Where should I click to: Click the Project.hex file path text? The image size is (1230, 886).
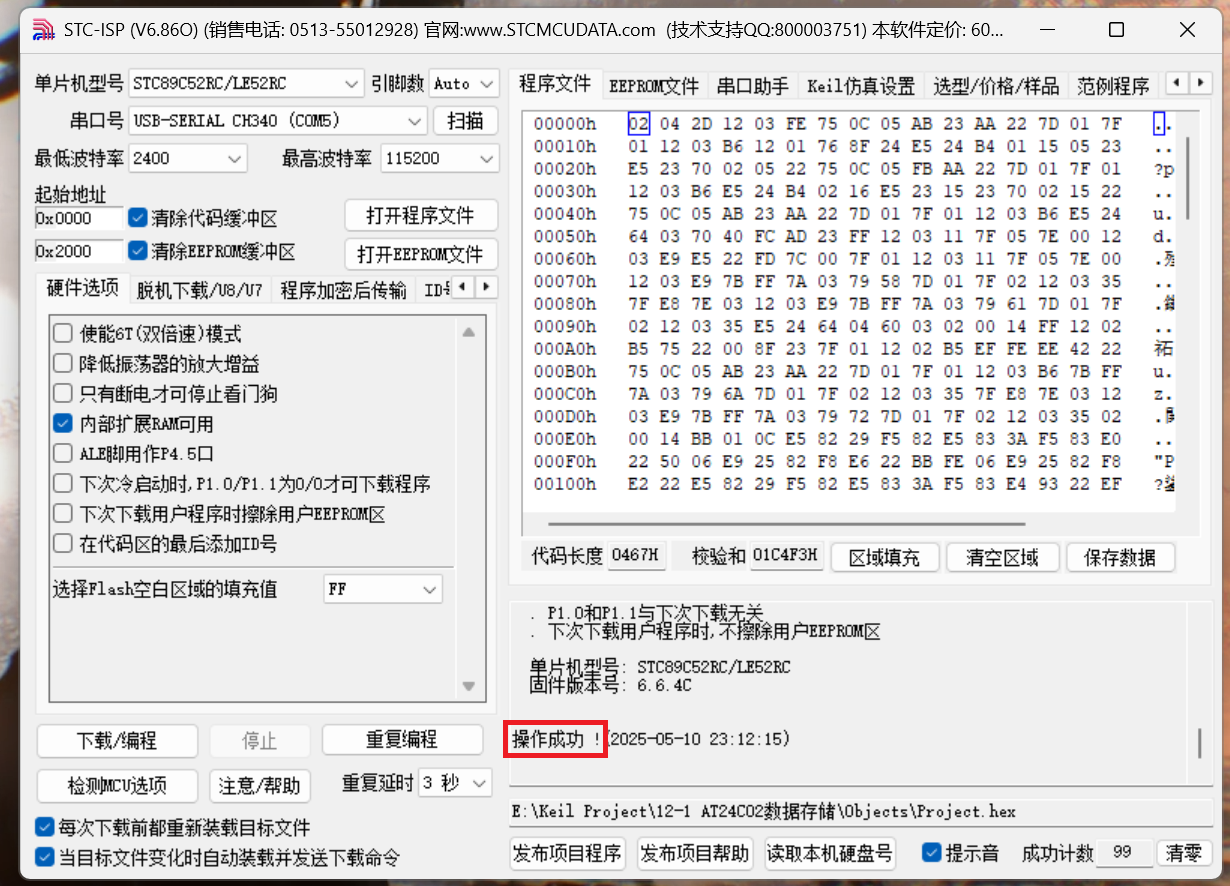[764, 811]
